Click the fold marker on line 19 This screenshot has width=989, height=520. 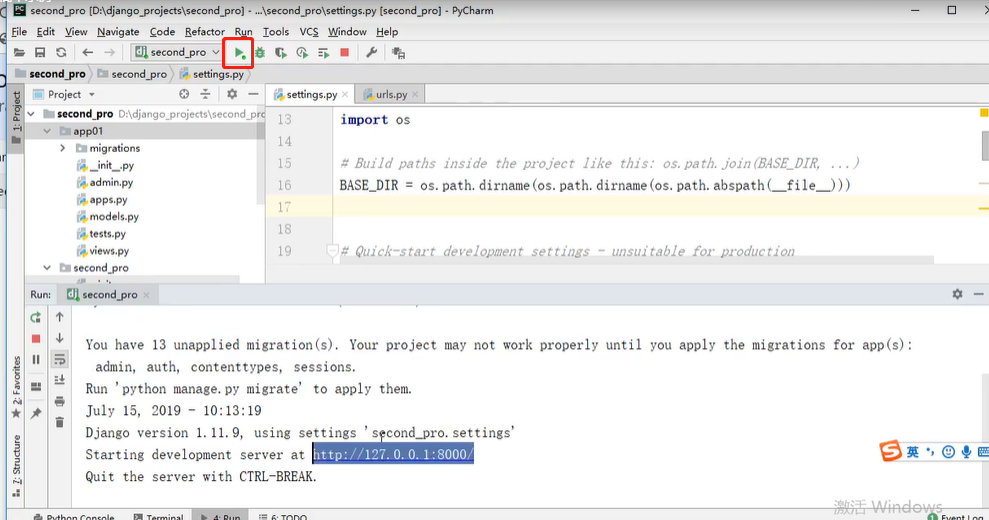coord(332,251)
